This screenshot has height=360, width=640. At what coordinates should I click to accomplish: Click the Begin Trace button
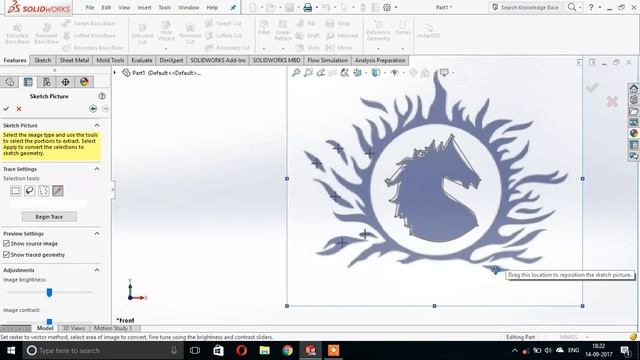tap(49, 217)
